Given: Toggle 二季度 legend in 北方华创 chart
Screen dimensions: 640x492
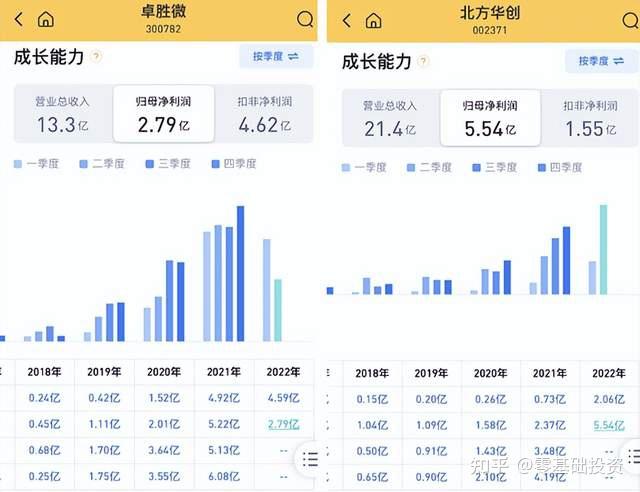Looking at the screenshot, I should coord(429,167).
